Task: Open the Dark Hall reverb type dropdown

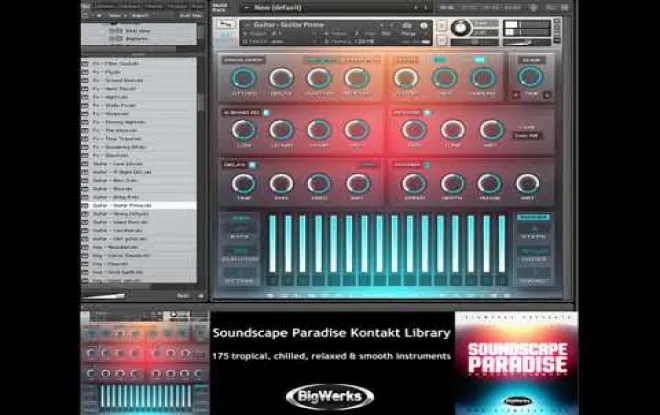Action: [527, 136]
